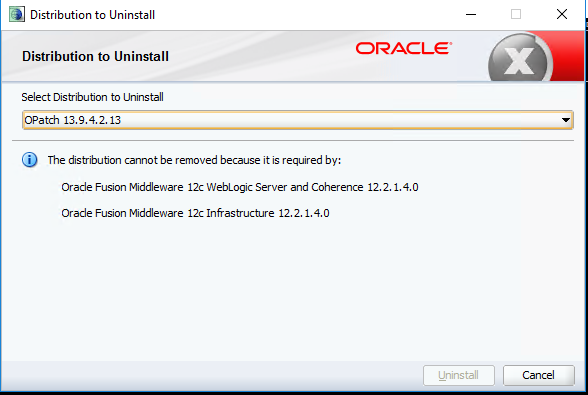Click the 'cannot be removed' message text
The height and width of the screenshot is (395, 588).
pos(194,160)
